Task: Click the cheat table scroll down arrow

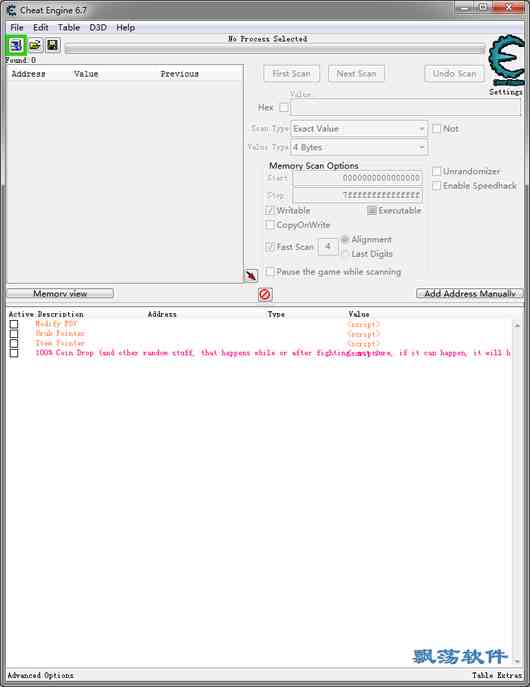Action: click(517, 661)
